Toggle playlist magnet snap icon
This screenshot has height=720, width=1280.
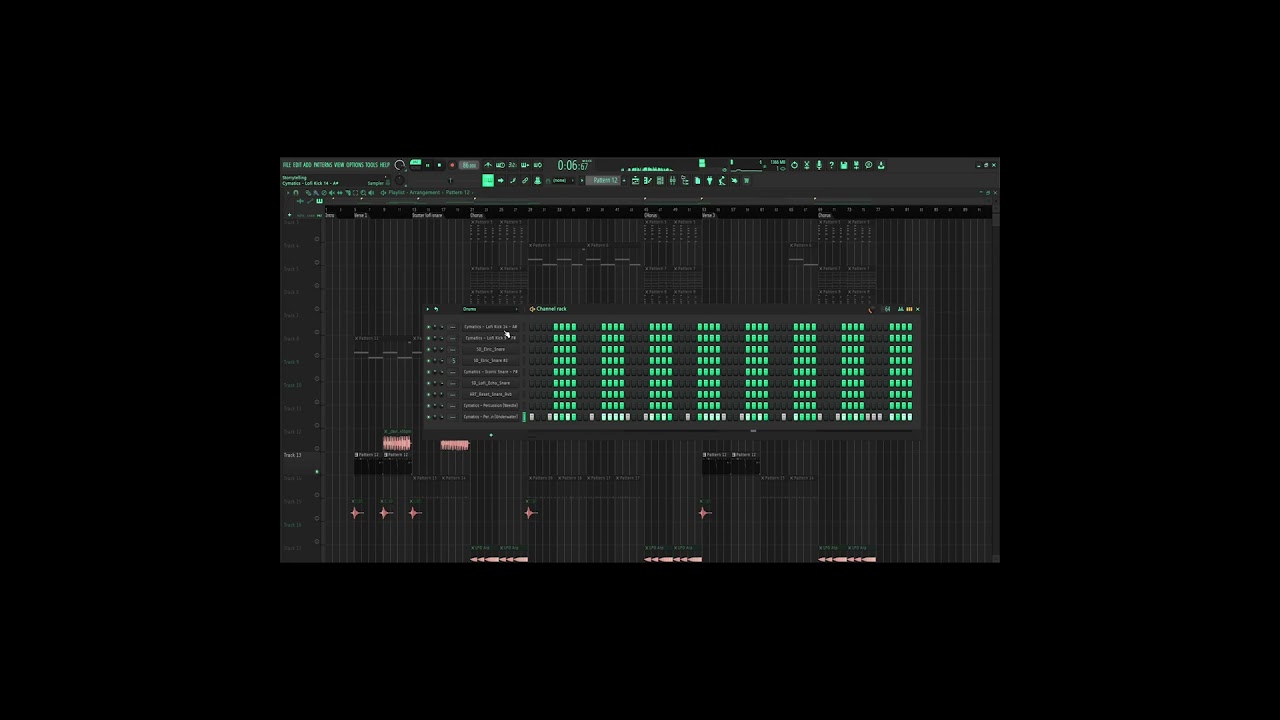(296, 192)
